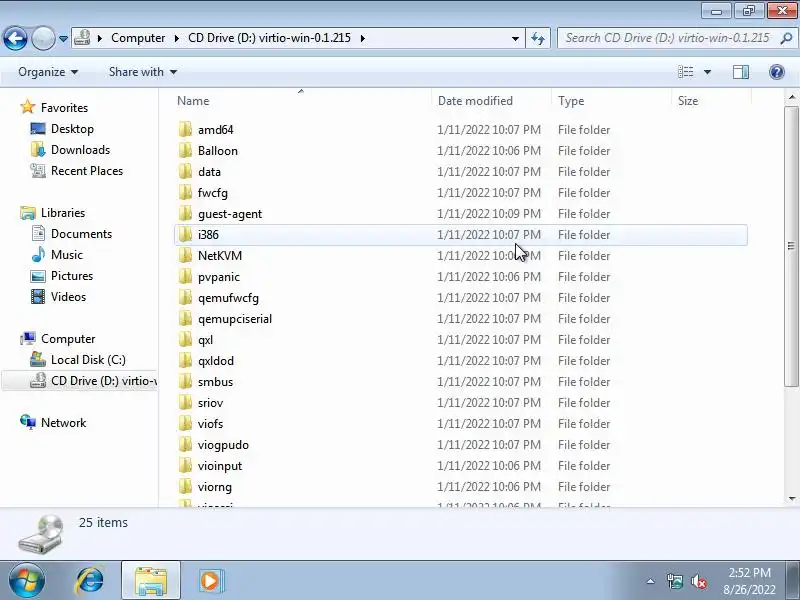
Task: Sort by Date modified column header
Action: (492, 101)
